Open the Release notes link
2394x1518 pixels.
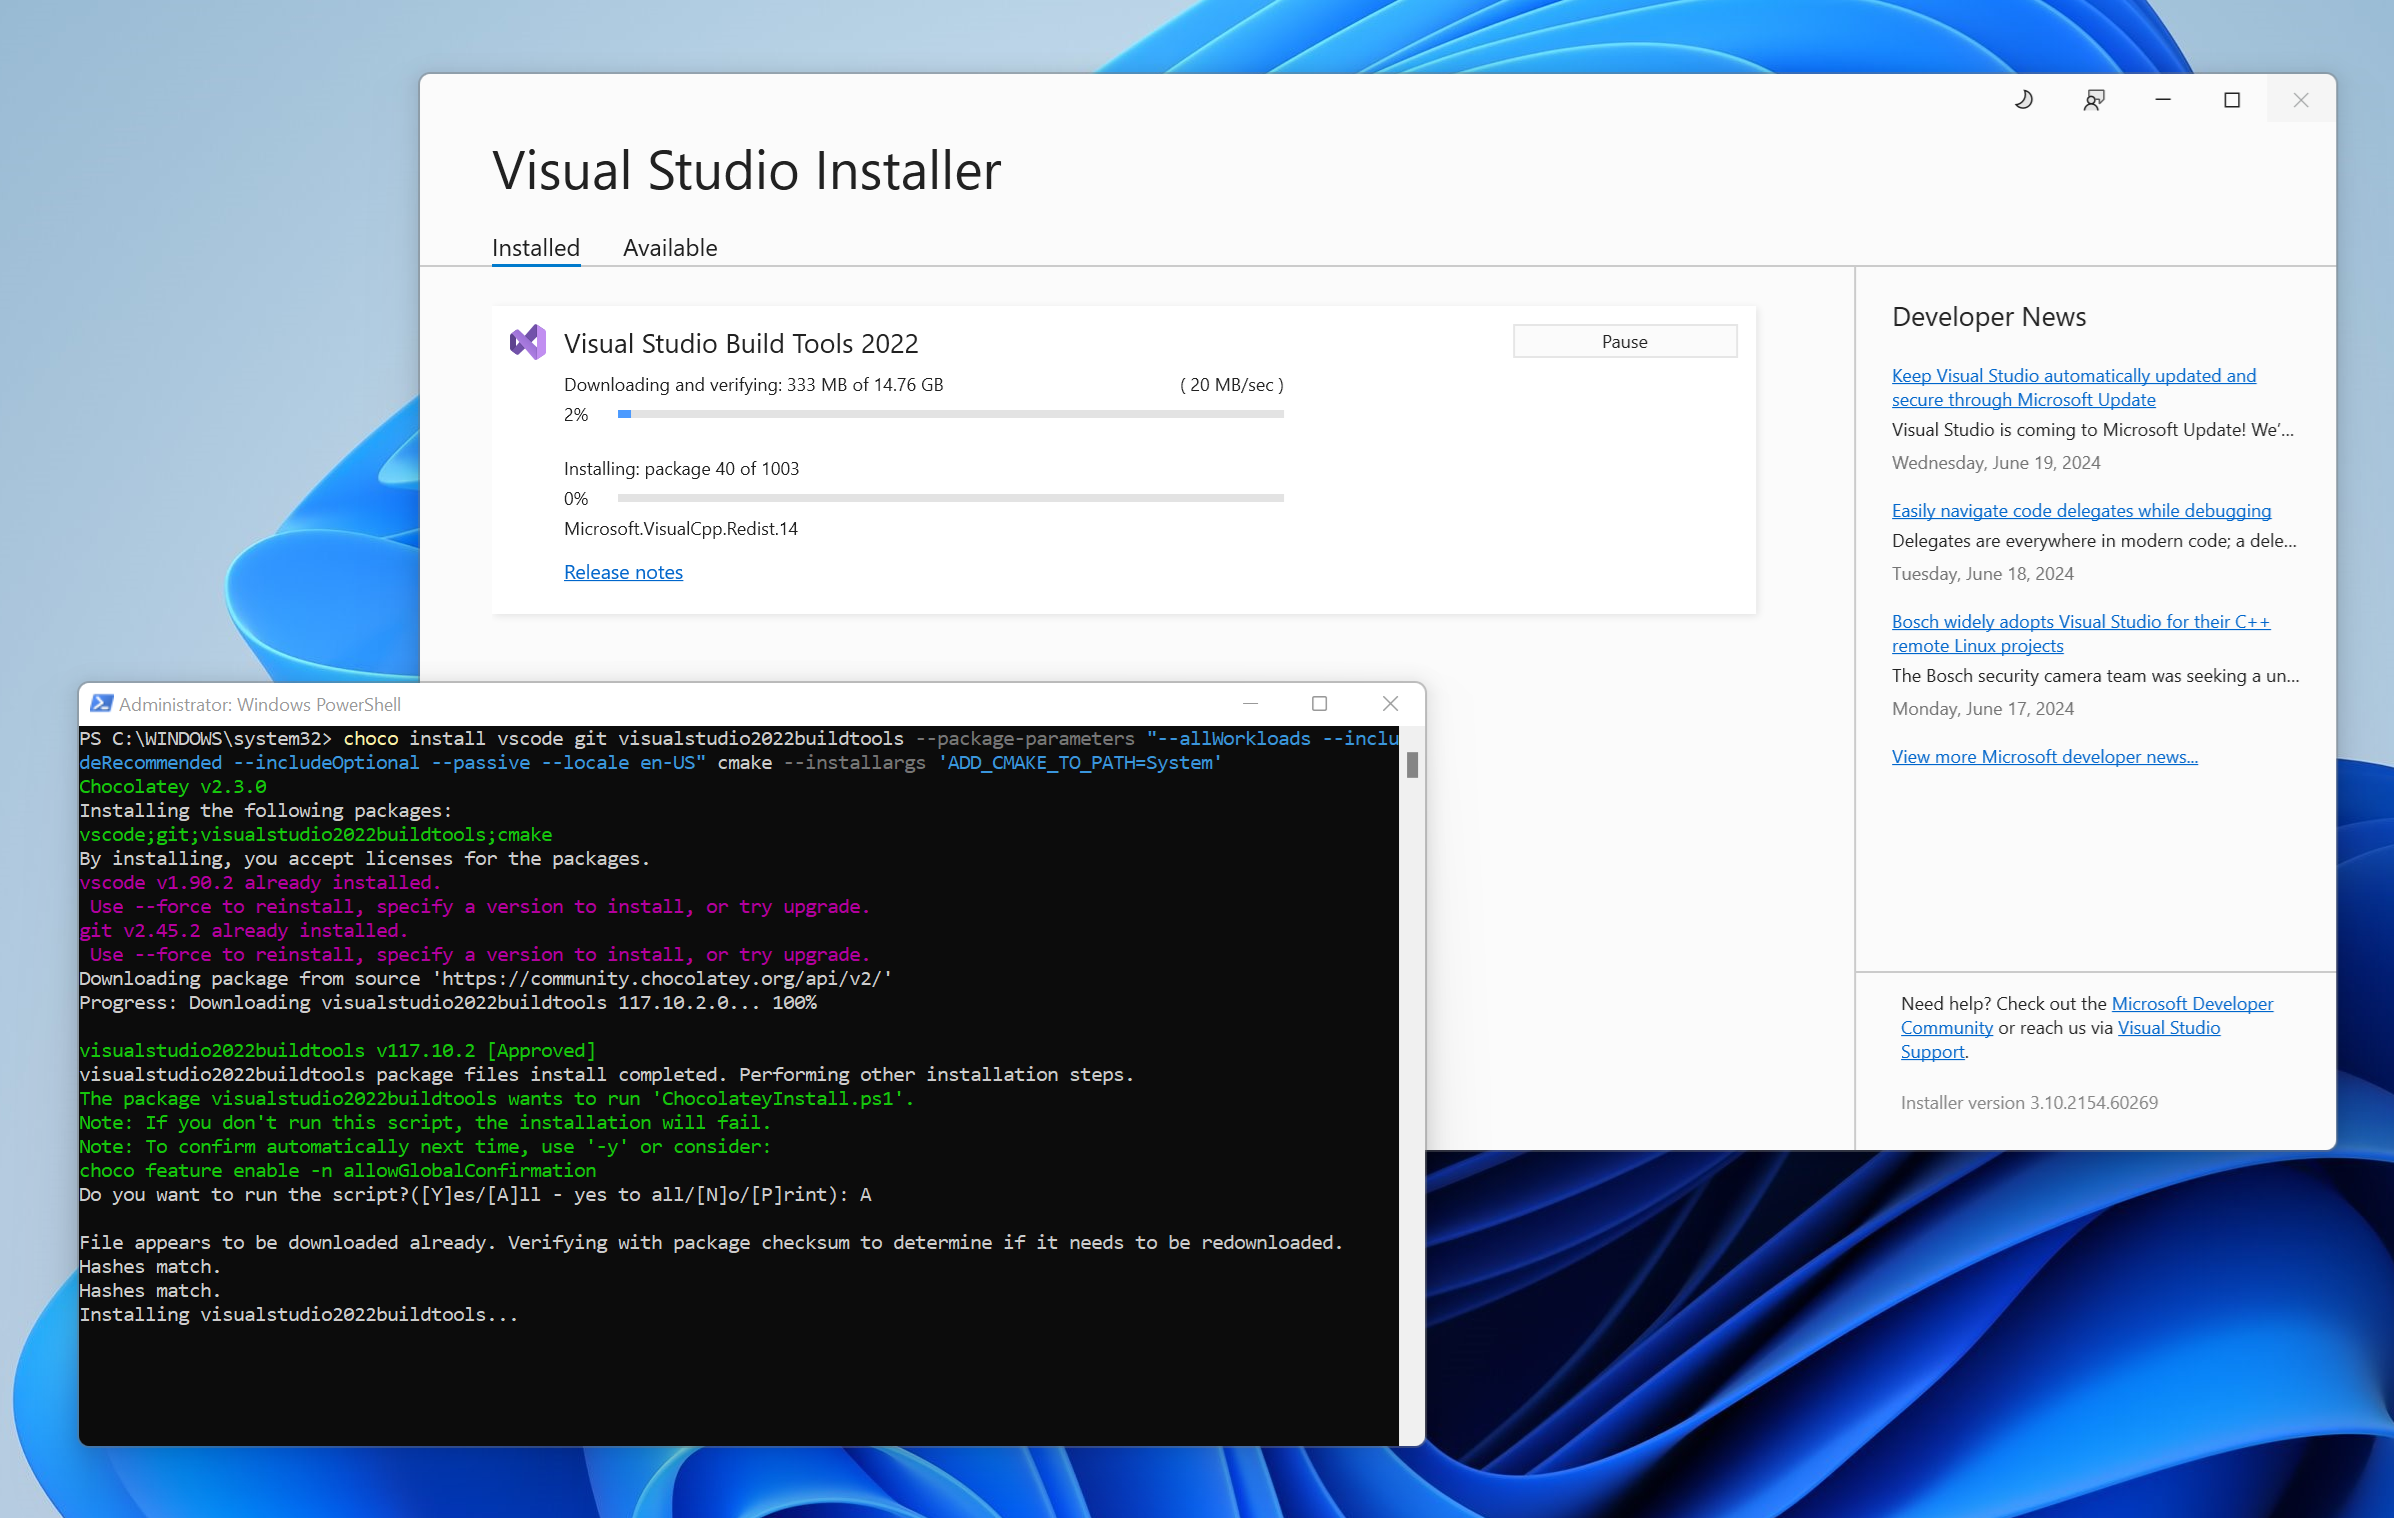point(623,572)
